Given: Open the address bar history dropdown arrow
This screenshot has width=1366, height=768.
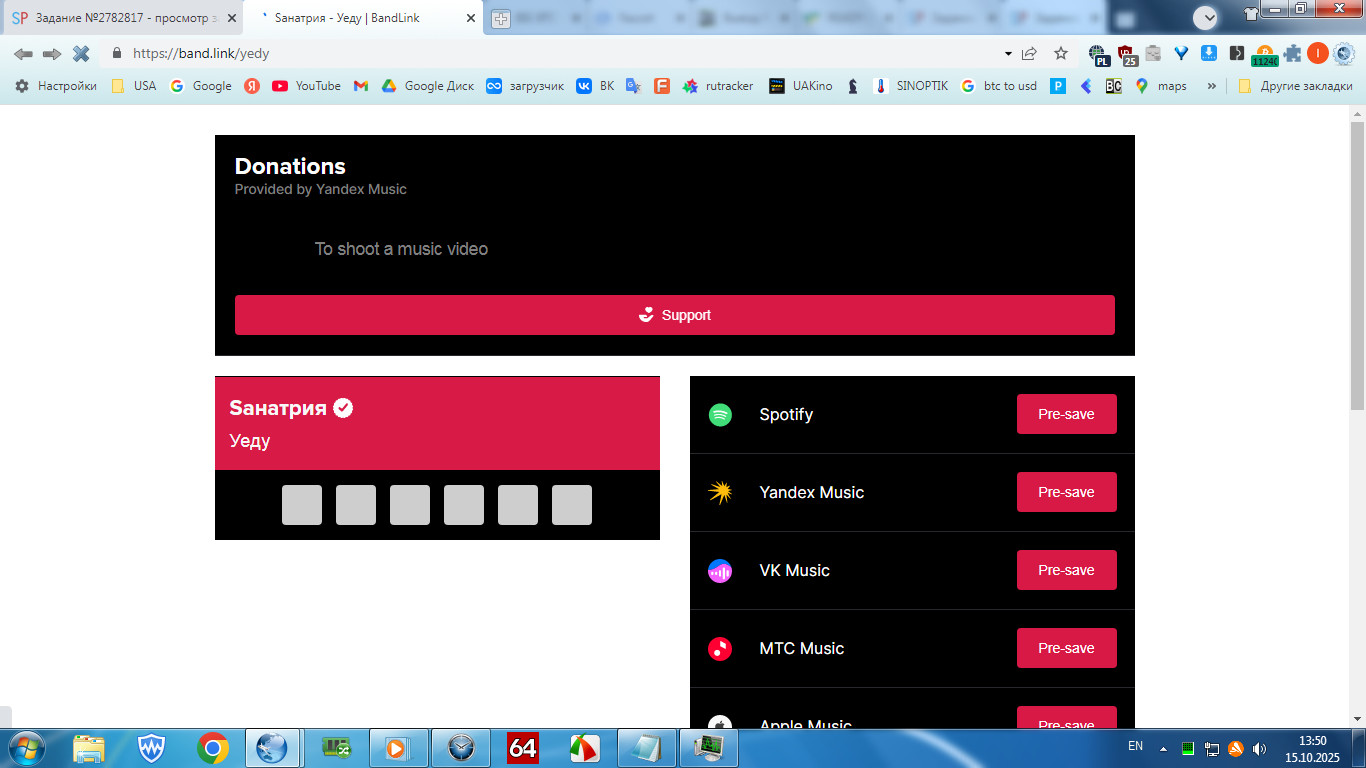Looking at the screenshot, I should pyautogui.click(x=1007, y=54).
